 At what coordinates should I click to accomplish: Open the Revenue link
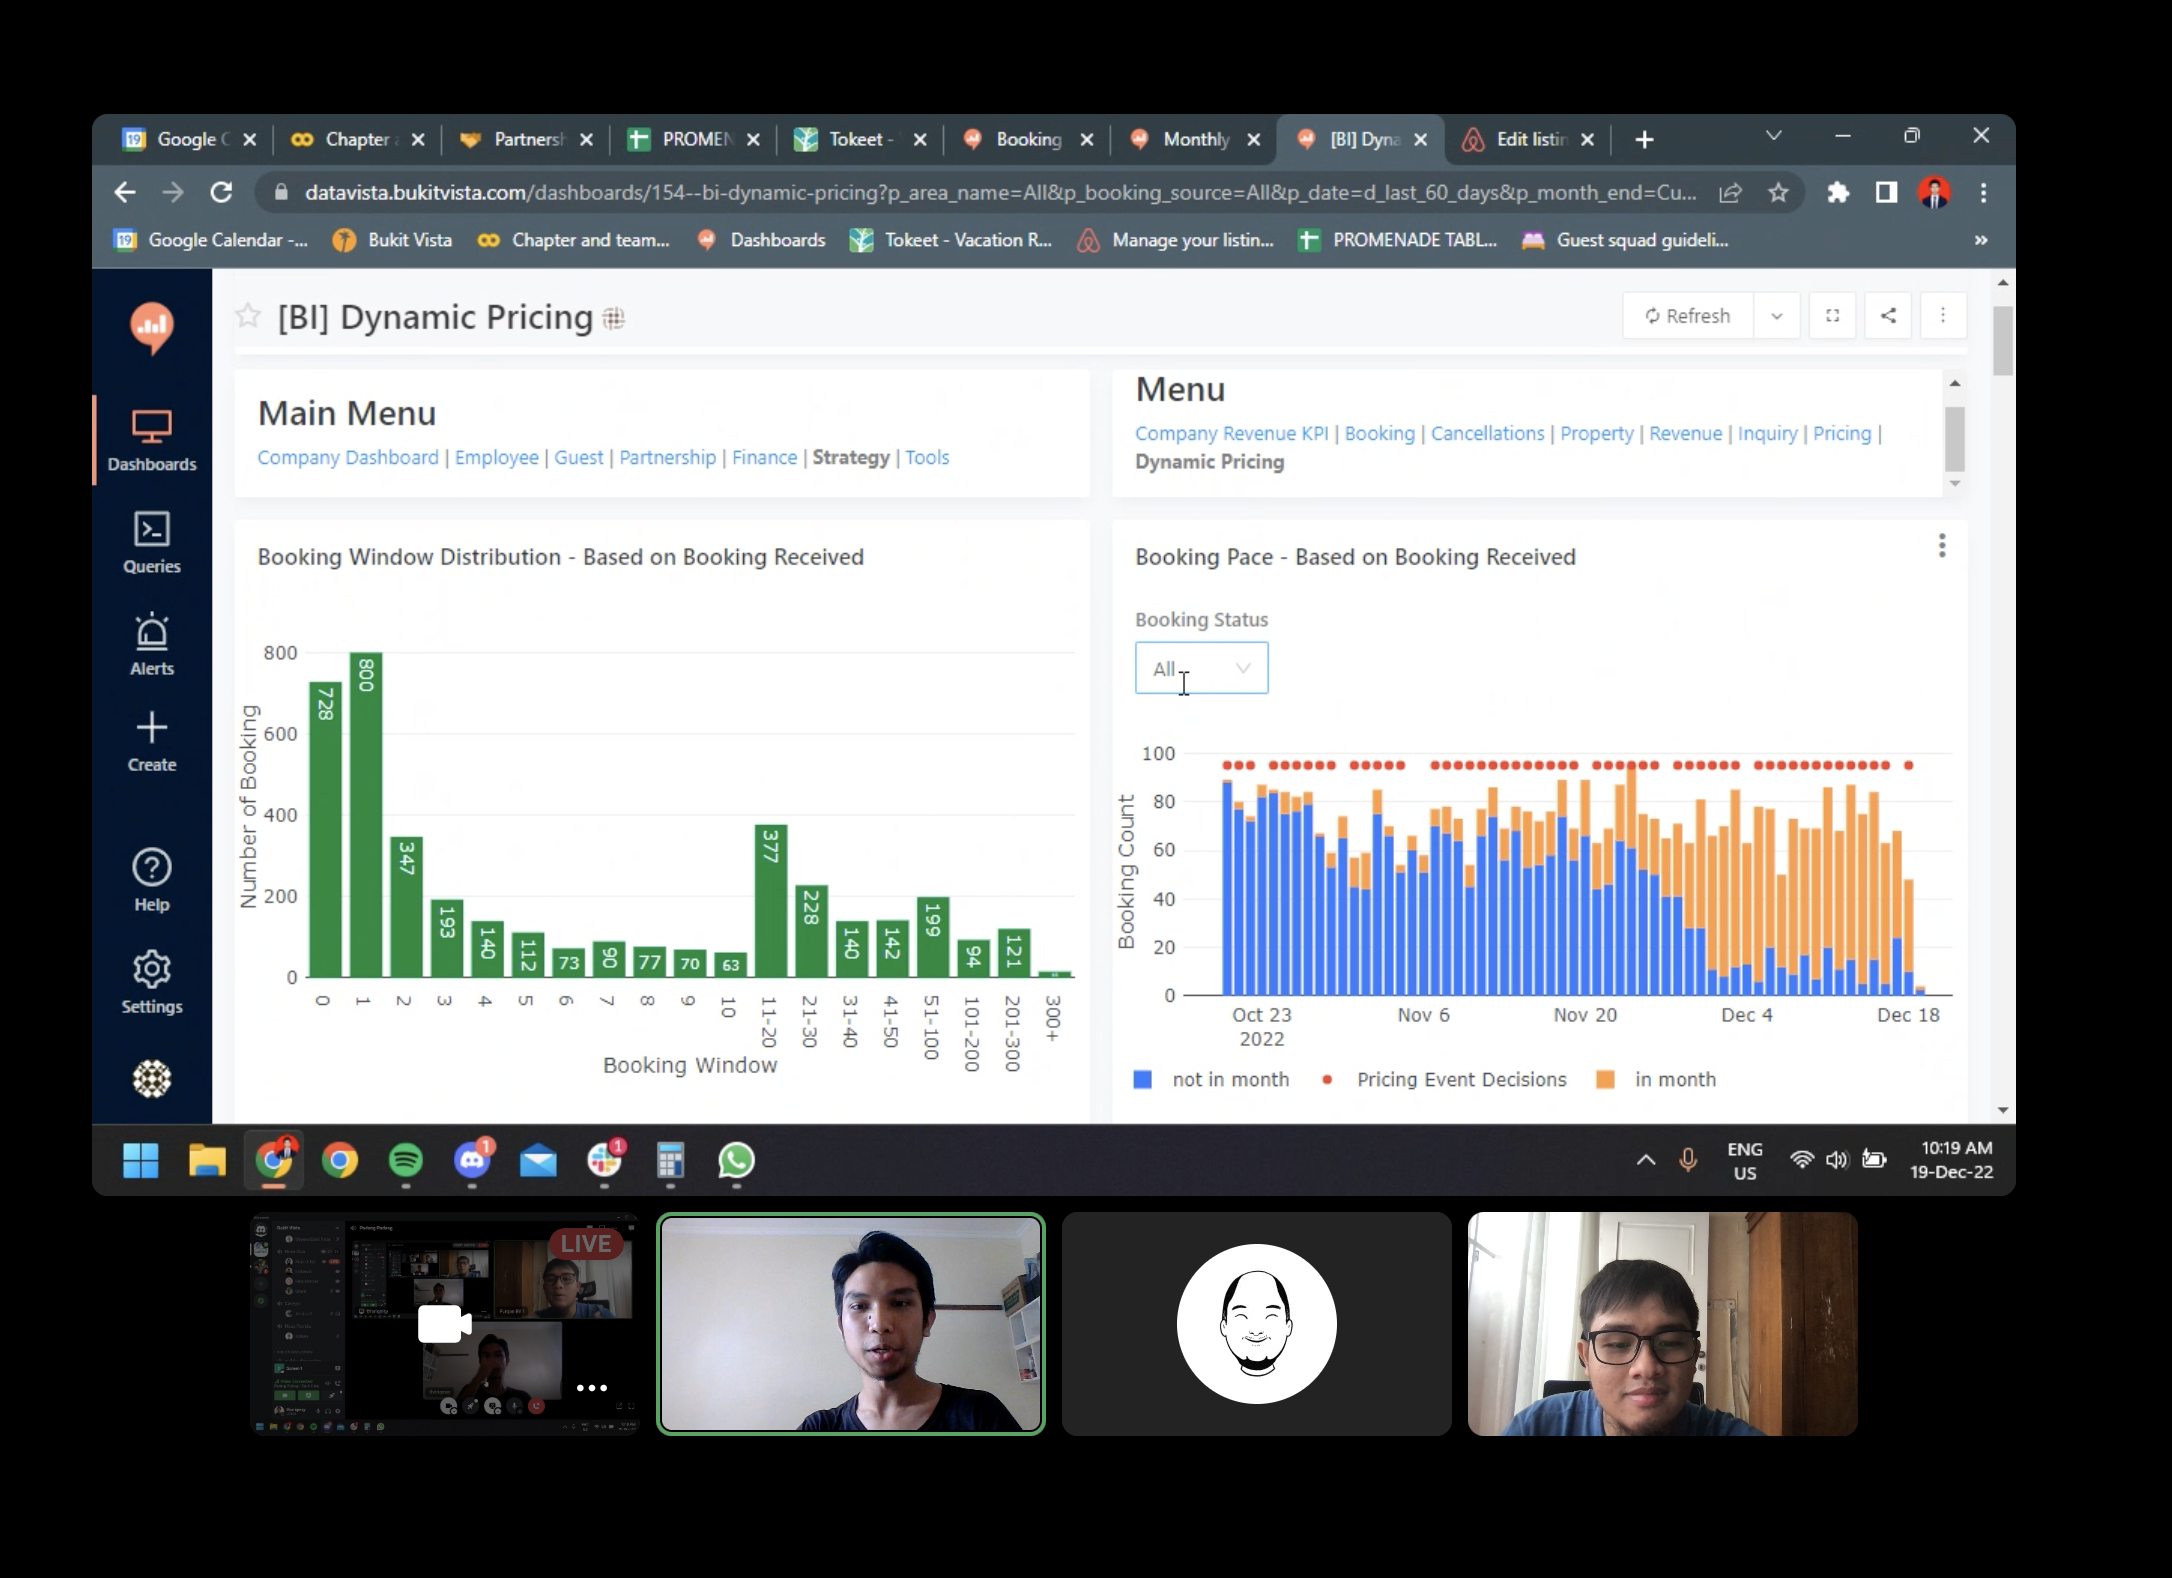tap(1686, 433)
